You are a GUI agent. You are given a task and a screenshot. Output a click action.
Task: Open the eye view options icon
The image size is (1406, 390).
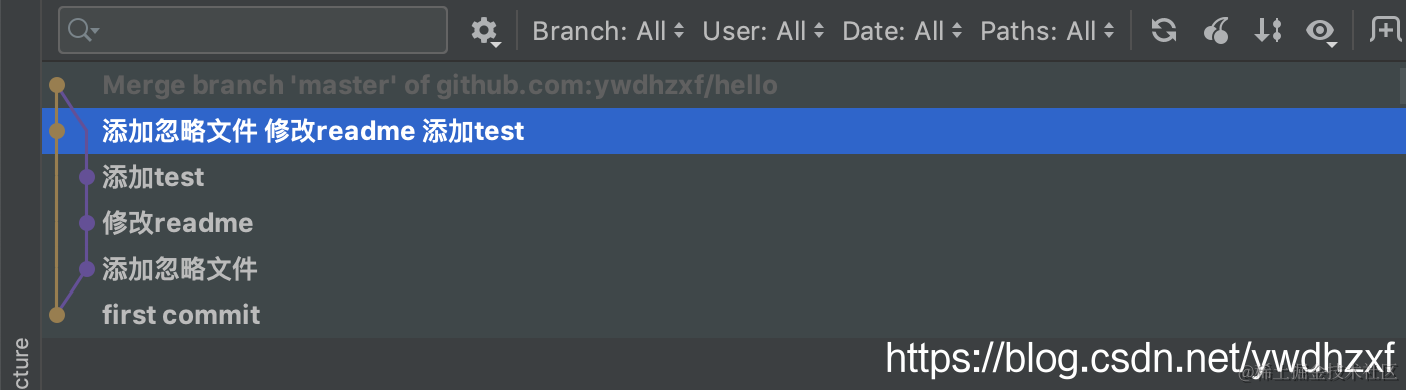(x=1322, y=32)
